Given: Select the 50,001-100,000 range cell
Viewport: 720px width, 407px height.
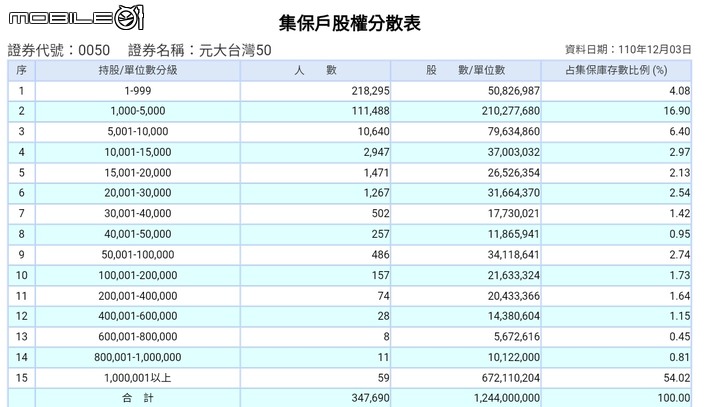Looking at the screenshot, I should 138,255.
